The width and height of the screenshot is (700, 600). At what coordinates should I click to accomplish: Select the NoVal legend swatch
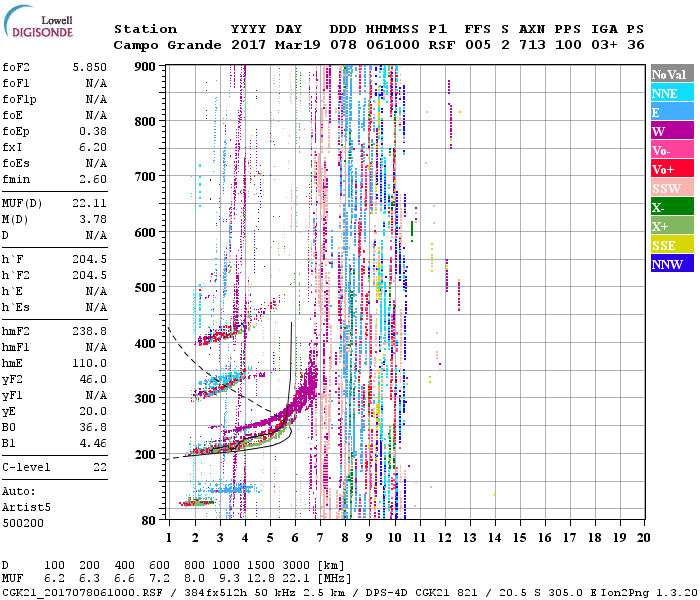[x=672, y=74]
